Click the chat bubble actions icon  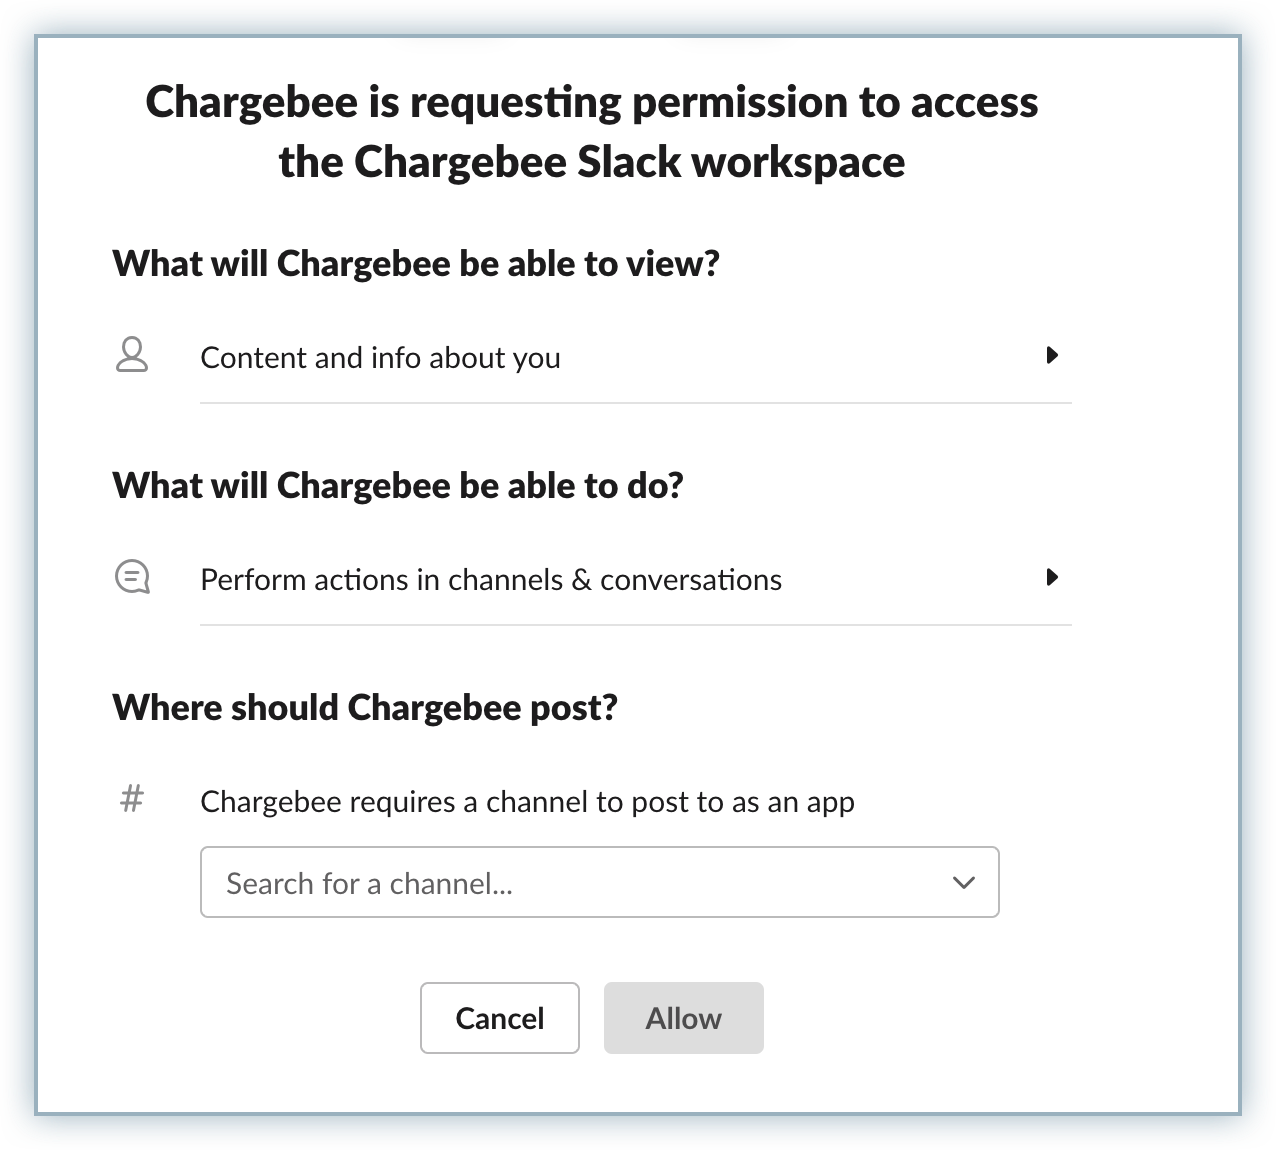click(x=132, y=577)
